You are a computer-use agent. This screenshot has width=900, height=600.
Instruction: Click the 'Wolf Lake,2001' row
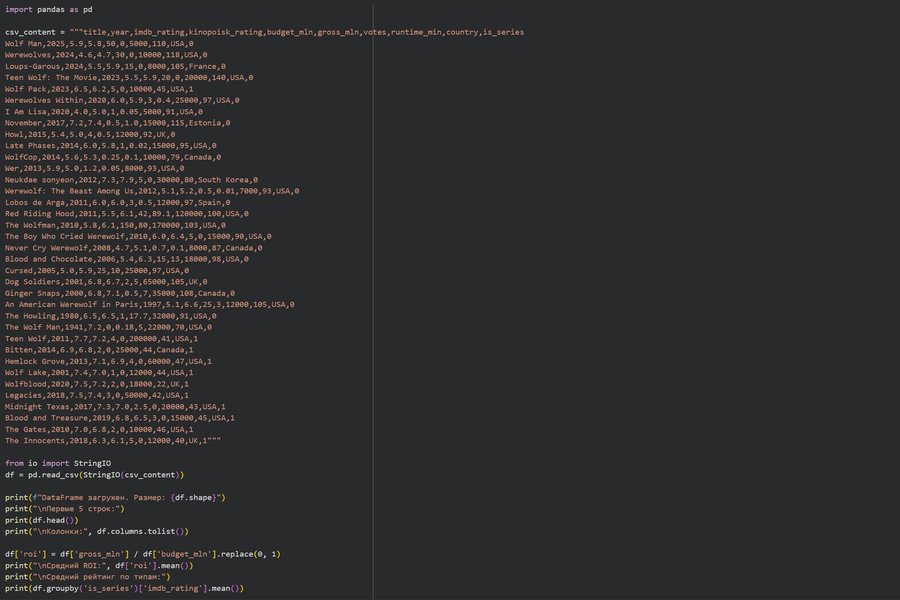click(x=99, y=373)
